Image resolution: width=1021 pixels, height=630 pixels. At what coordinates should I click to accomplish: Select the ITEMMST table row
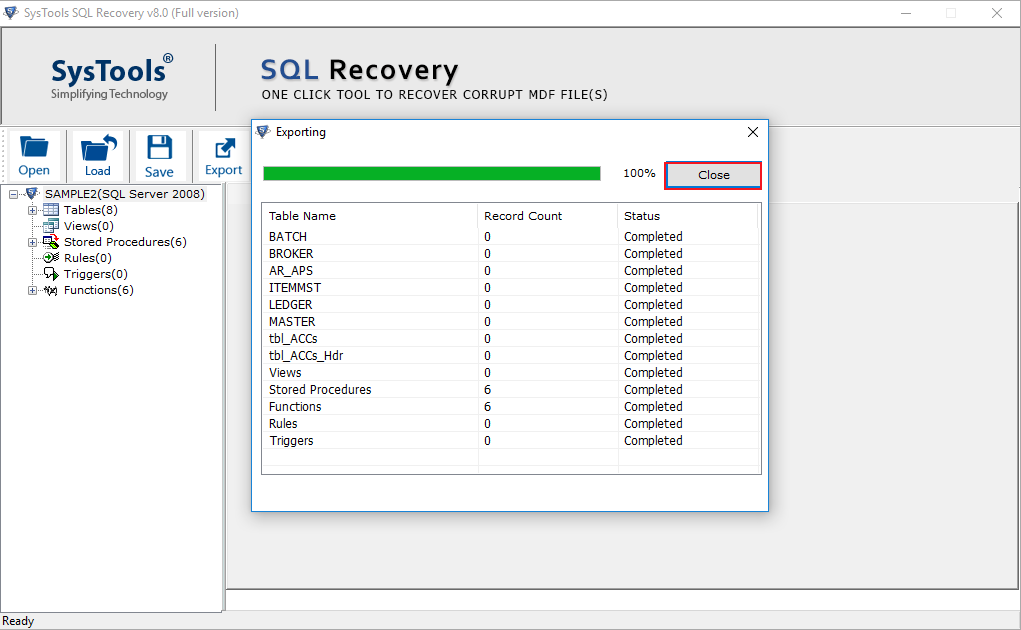[511, 287]
